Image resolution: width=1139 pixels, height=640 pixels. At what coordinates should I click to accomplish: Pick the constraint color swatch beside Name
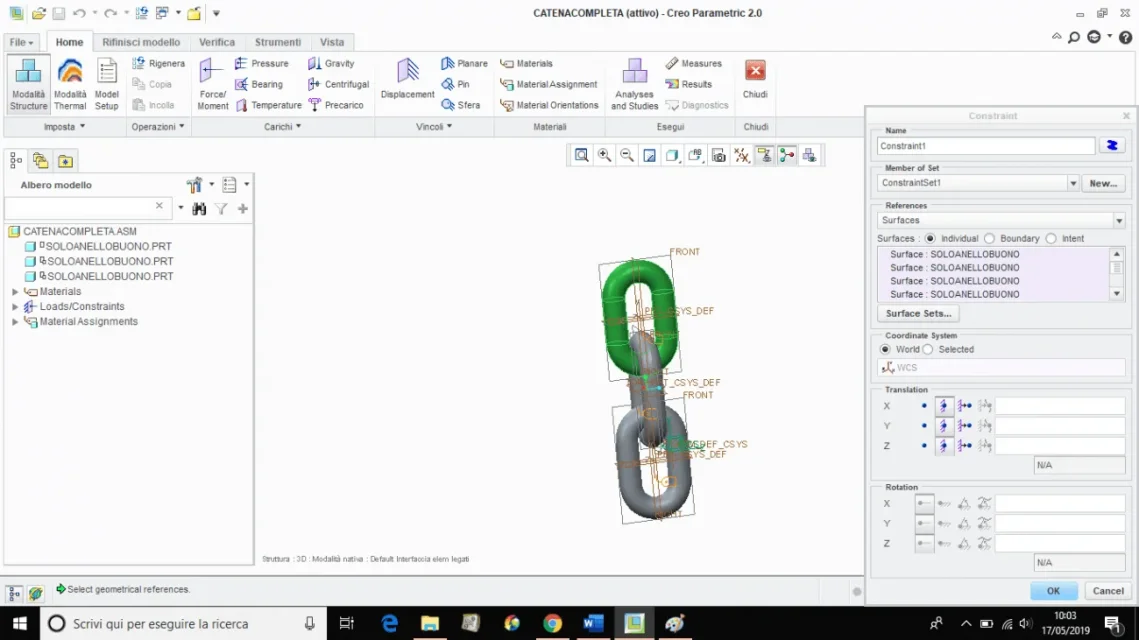(1111, 146)
